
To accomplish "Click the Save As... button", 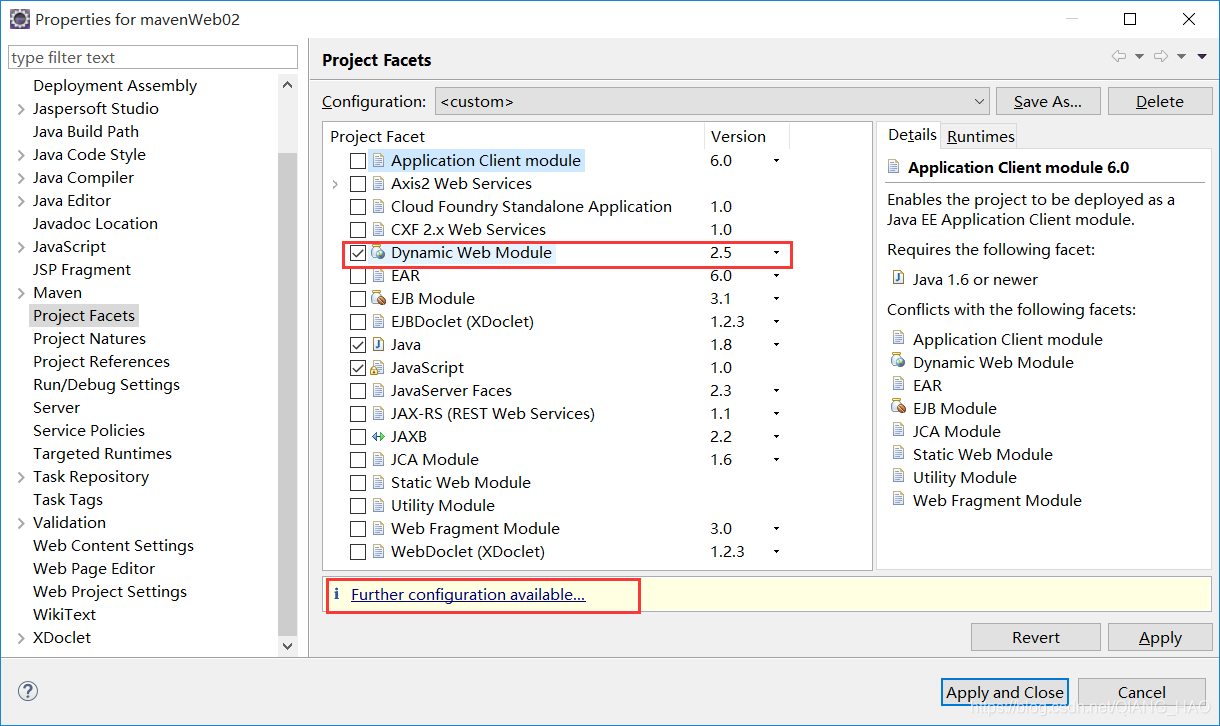I will point(1048,101).
